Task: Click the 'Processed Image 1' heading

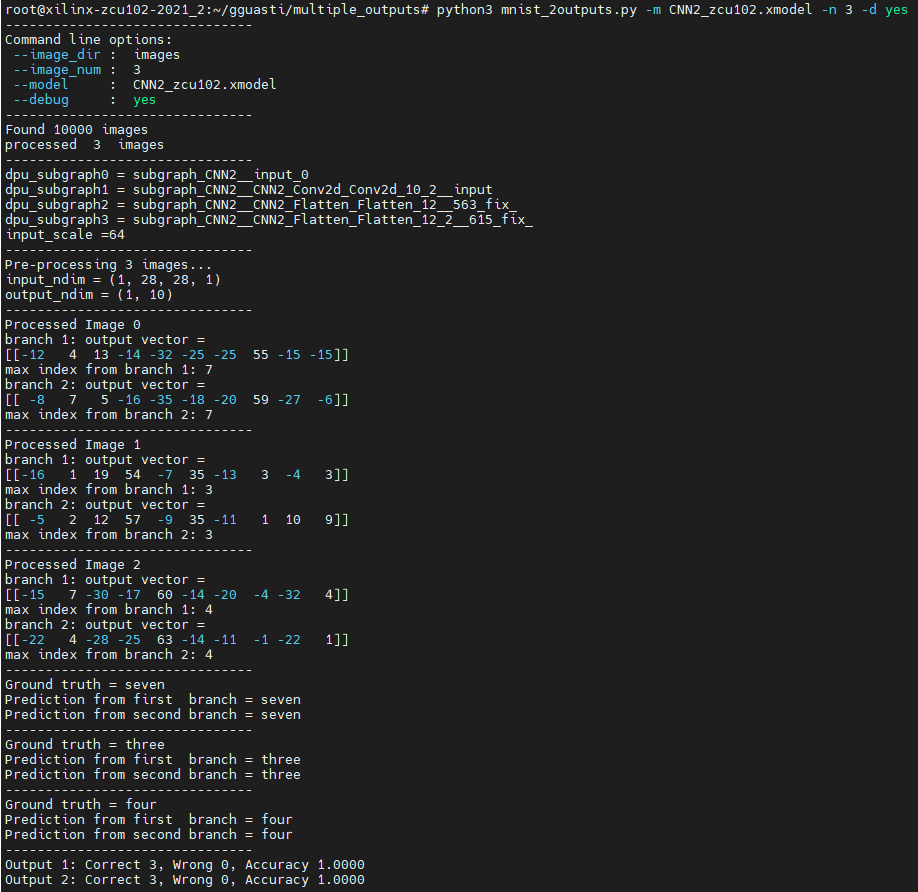Action: coord(72,444)
